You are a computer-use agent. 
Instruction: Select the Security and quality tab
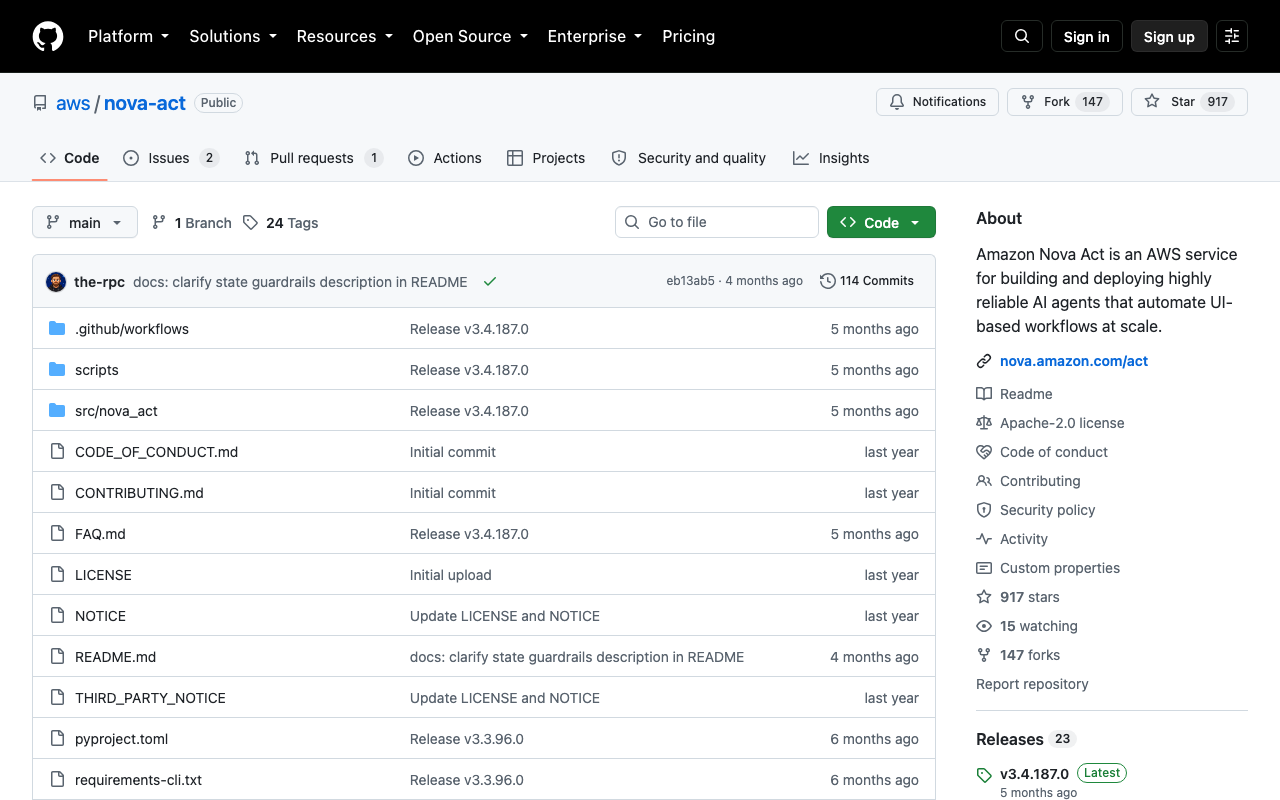[688, 158]
